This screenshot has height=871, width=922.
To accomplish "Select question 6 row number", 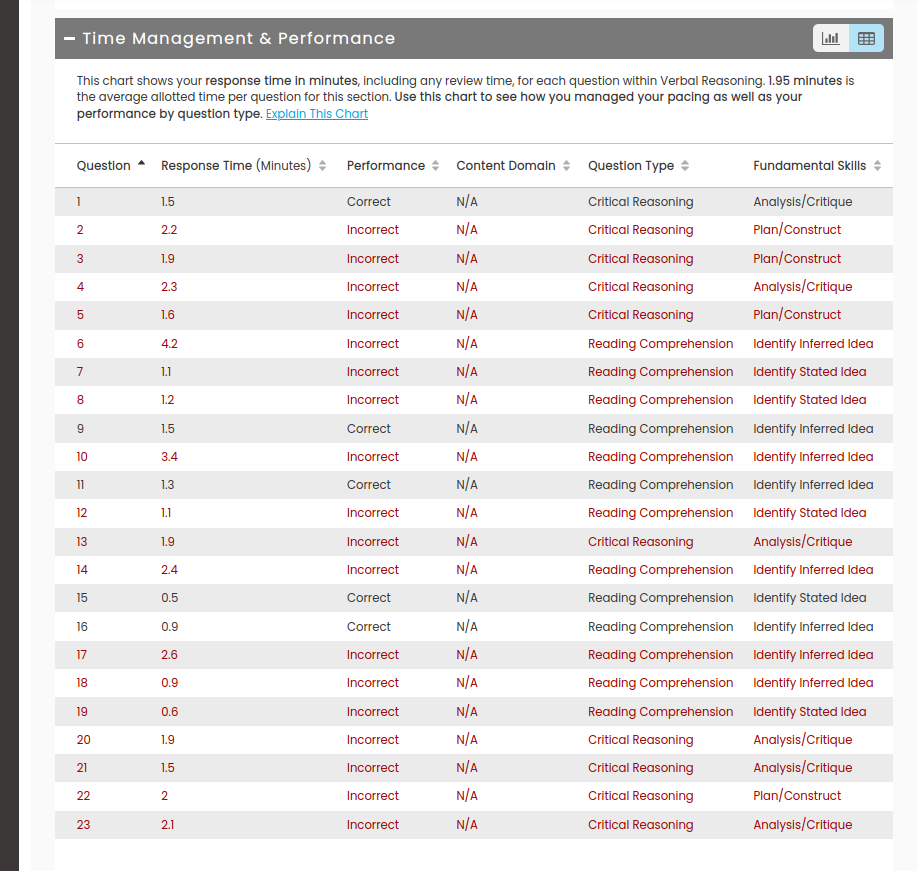I will [80, 344].
